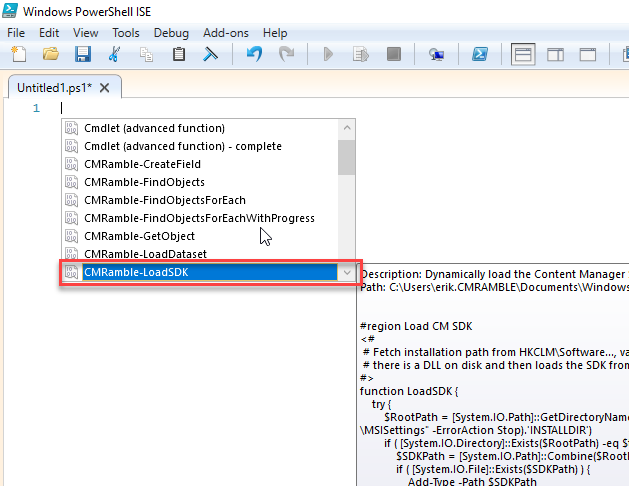Viewport: 629px width, 486px height.
Task: Select CMRamble-FindObjectsForEach snippet
Action: (165, 200)
